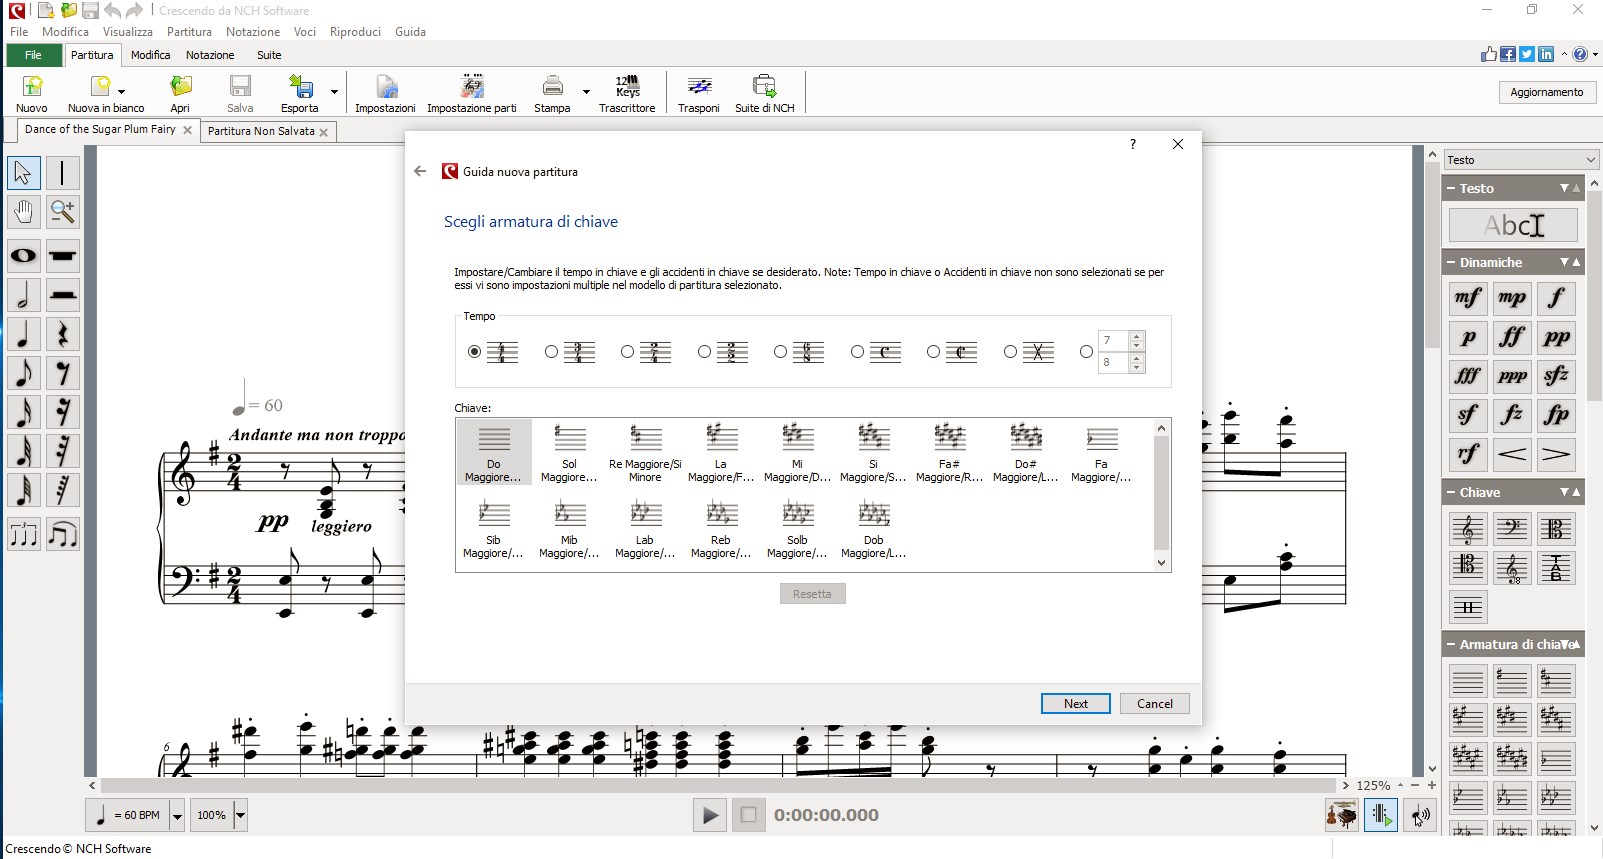Select 6/8 time signature radio button
The image size is (1603, 859).
coord(780,352)
